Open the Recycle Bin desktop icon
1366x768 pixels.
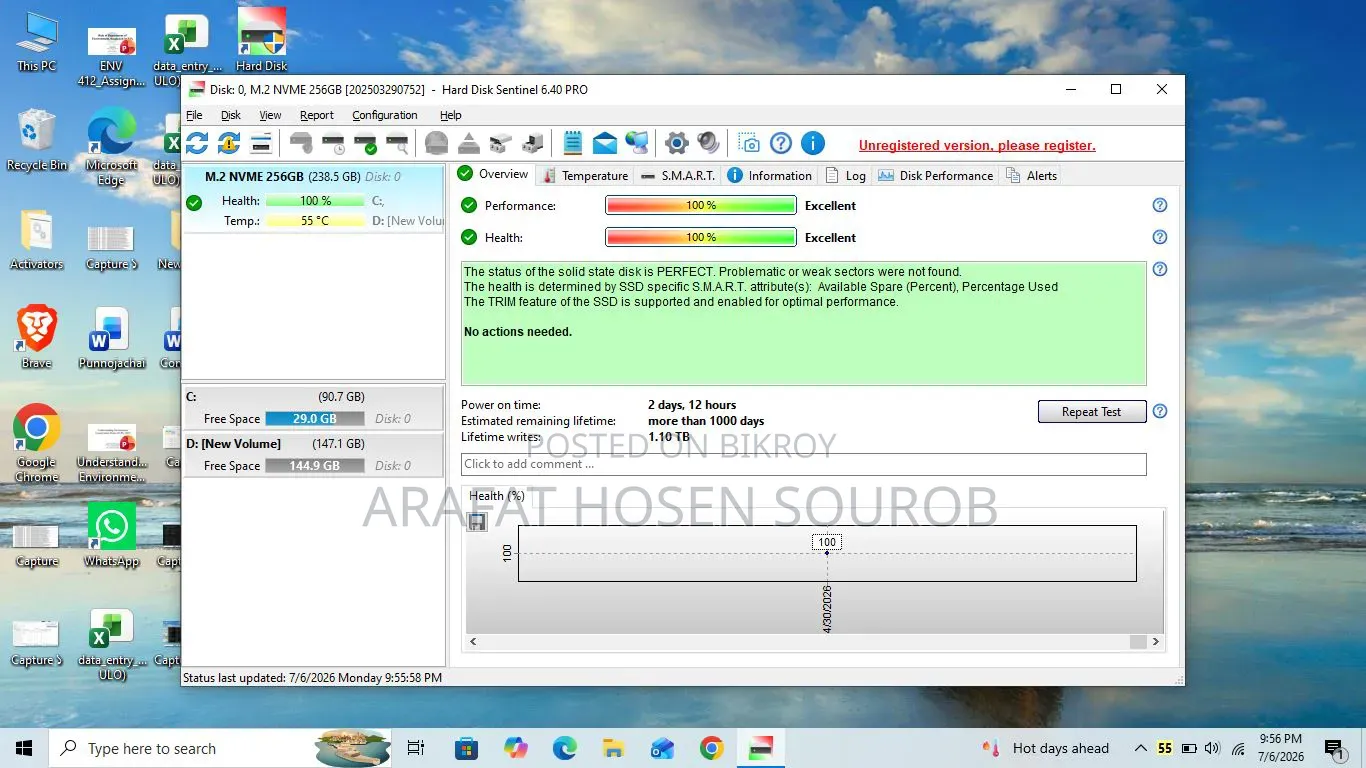point(37,140)
